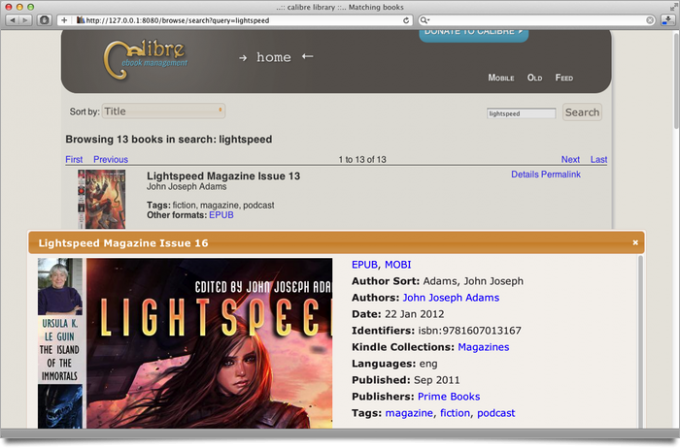Click the browser forward arrow button
The height and width of the screenshot is (448, 680).
click(26, 20)
